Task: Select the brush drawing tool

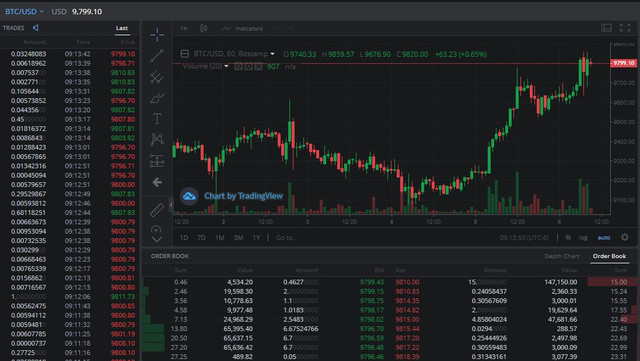Action: 157,98
